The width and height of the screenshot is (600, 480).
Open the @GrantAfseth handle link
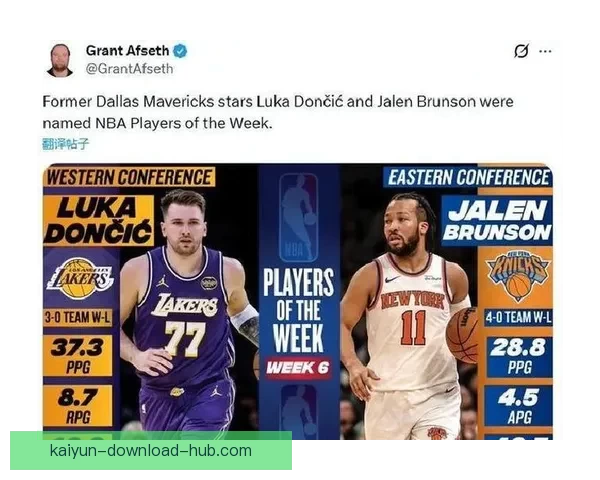point(129,69)
